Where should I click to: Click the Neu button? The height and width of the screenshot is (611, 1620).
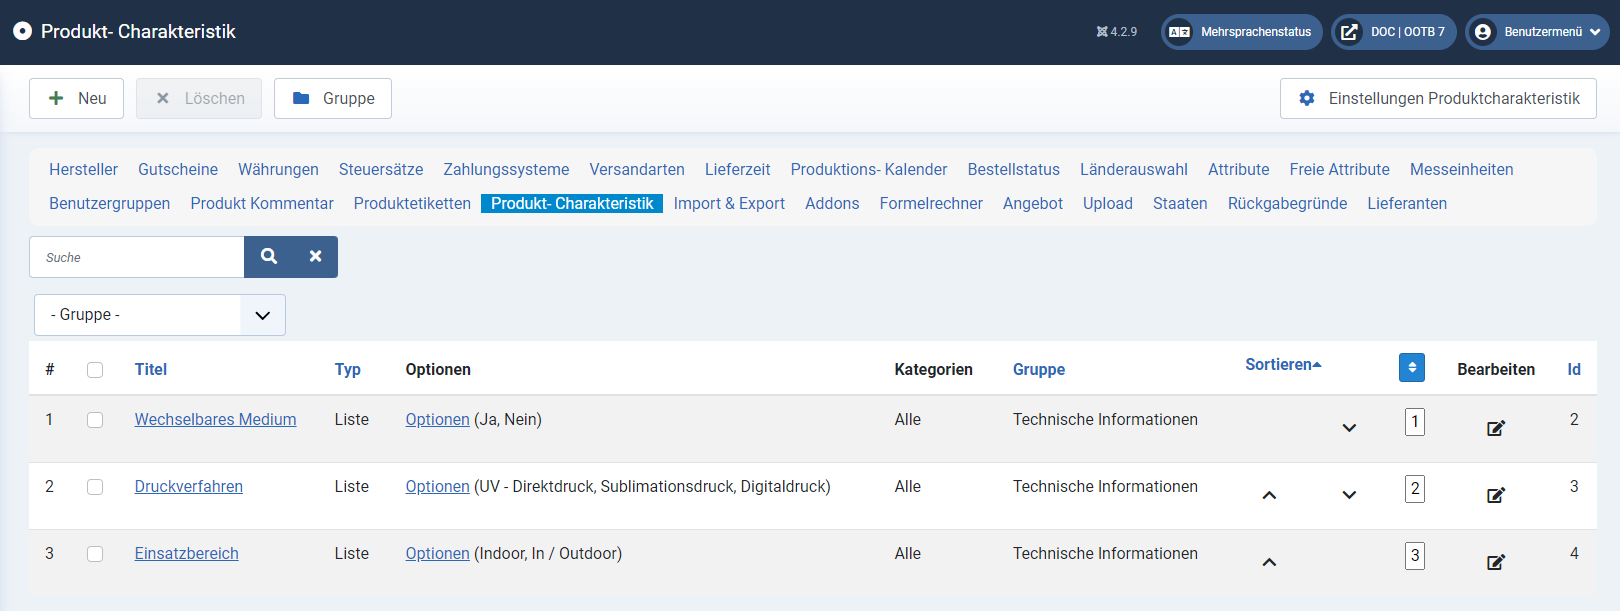click(x=76, y=99)
